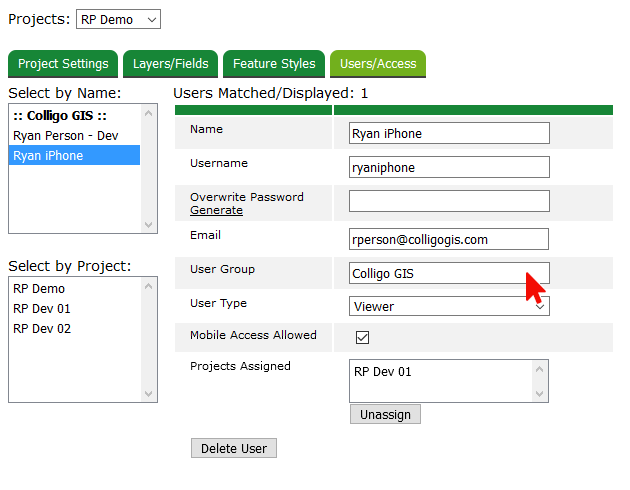The image size is (630, 490).
Task: Choose RP Dev 02 in project list
Action: coord(42,328)
